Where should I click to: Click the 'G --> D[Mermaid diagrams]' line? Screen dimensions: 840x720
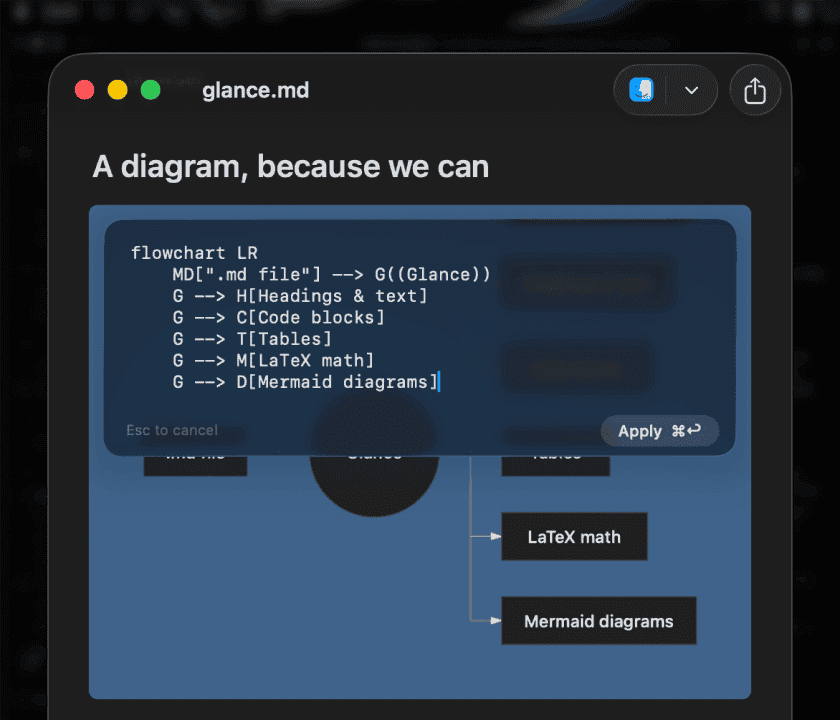click(x=305, y=382)
